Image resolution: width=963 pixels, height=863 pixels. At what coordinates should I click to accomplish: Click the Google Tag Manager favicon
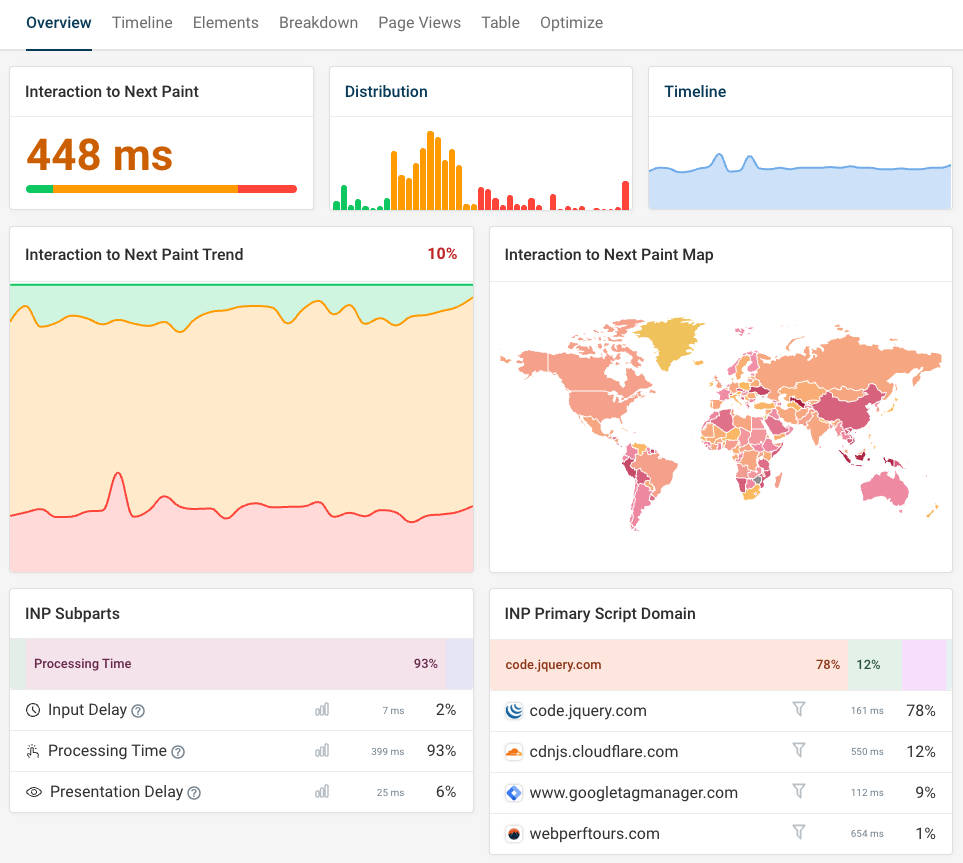pyautogui.click(x=514, y=792)
